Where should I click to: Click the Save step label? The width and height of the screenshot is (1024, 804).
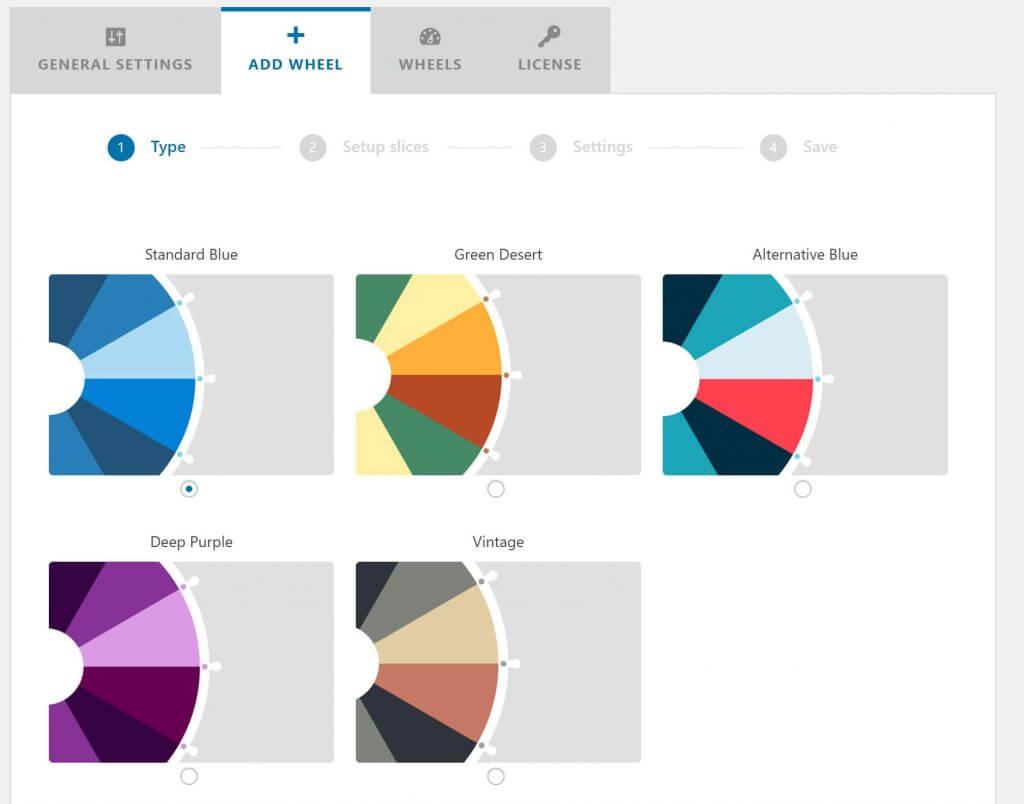click(x=820, y=147)
